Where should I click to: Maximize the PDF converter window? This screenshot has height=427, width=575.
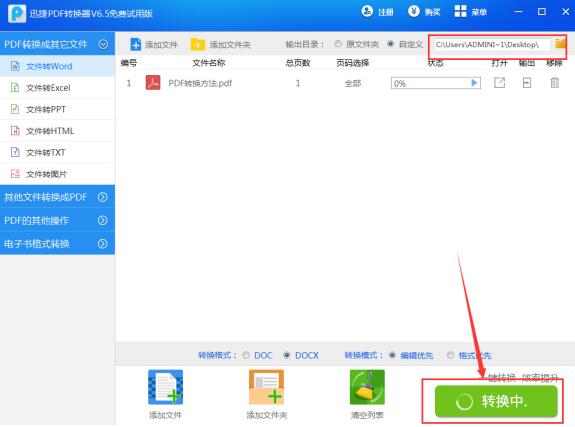[x=542, y=12]
